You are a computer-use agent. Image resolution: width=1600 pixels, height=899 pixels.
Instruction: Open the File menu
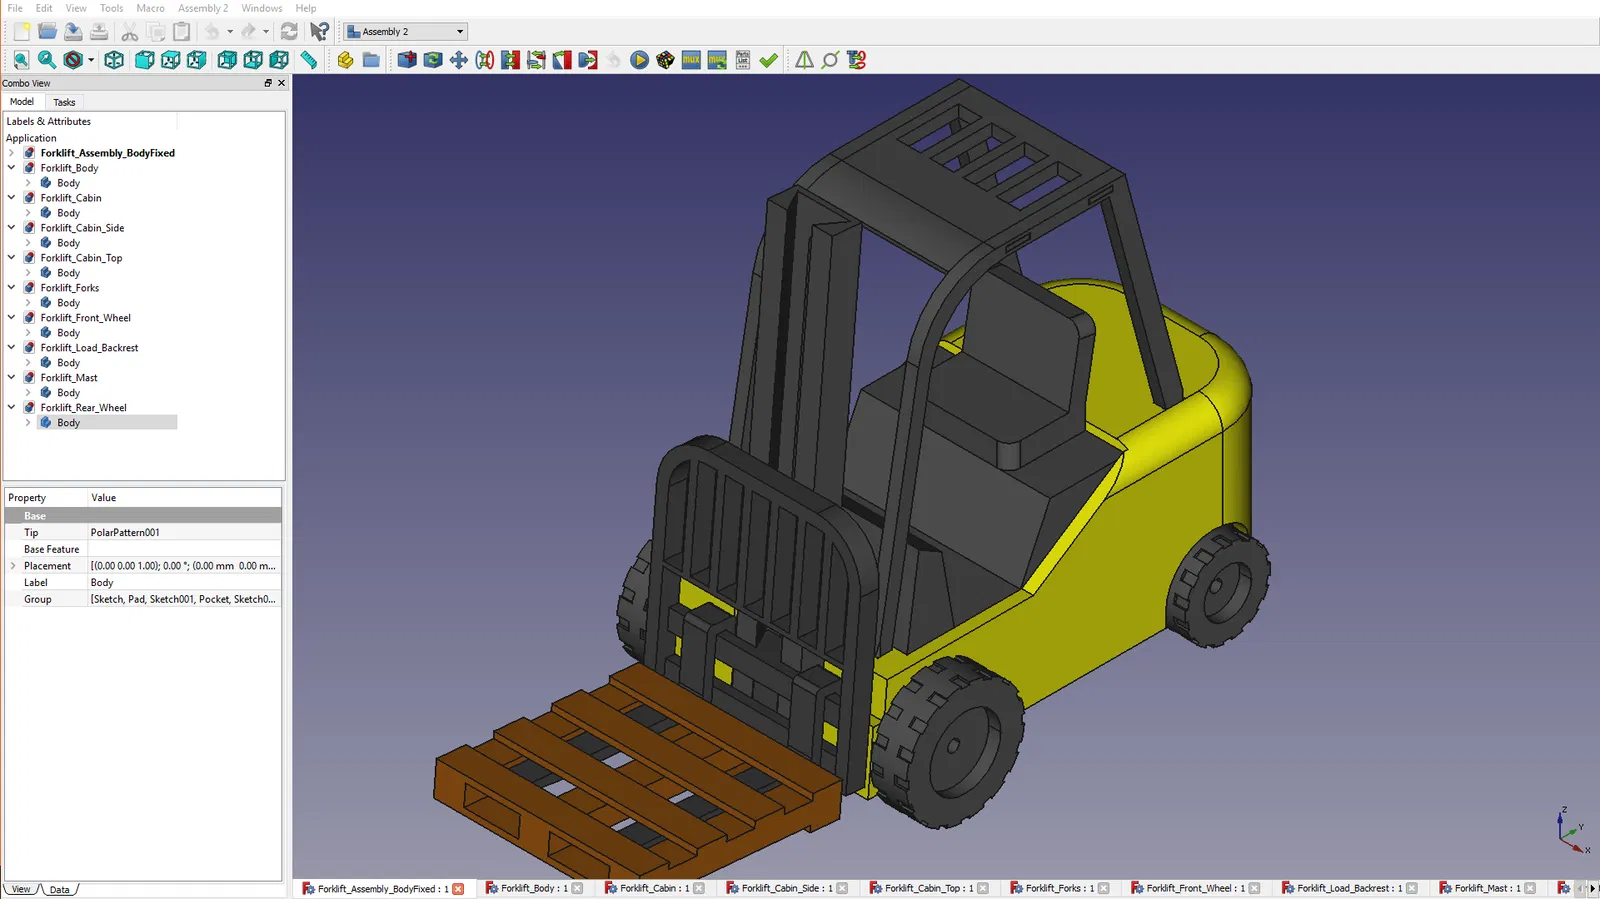point(15,8)
